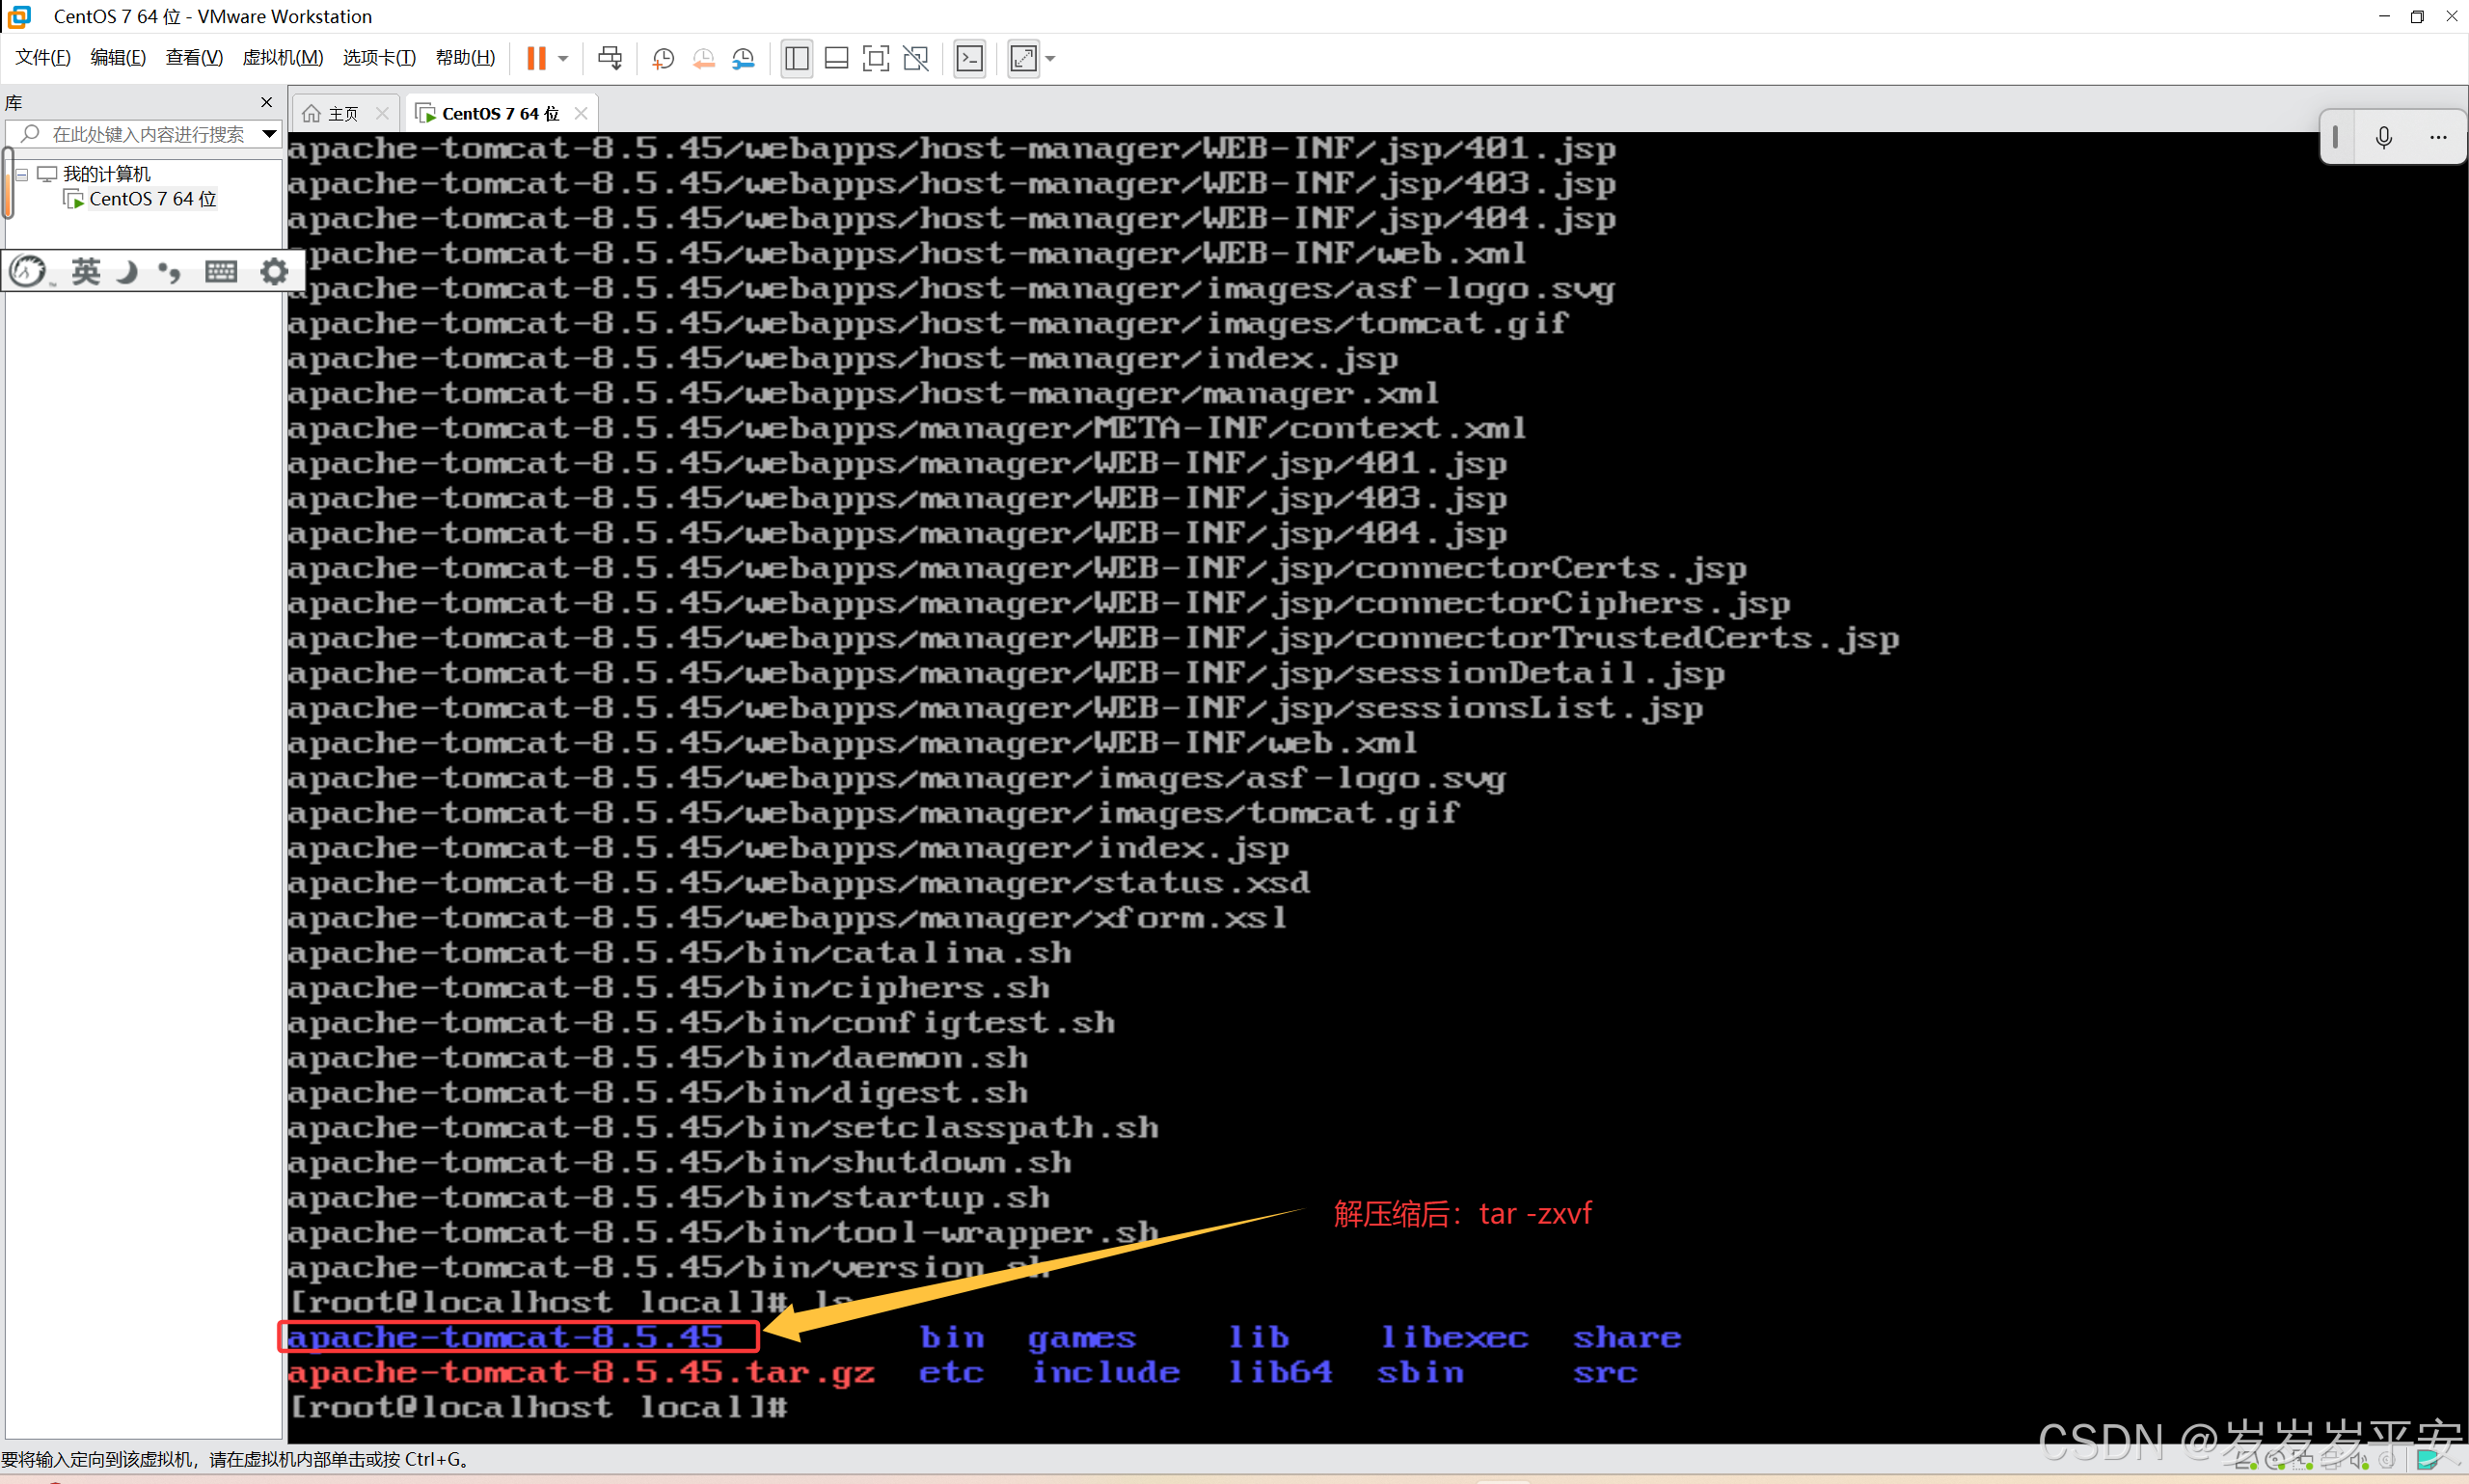
Task: Open the 帮助(H) menu
Action: pyautogui.click(x=465, y=57)
